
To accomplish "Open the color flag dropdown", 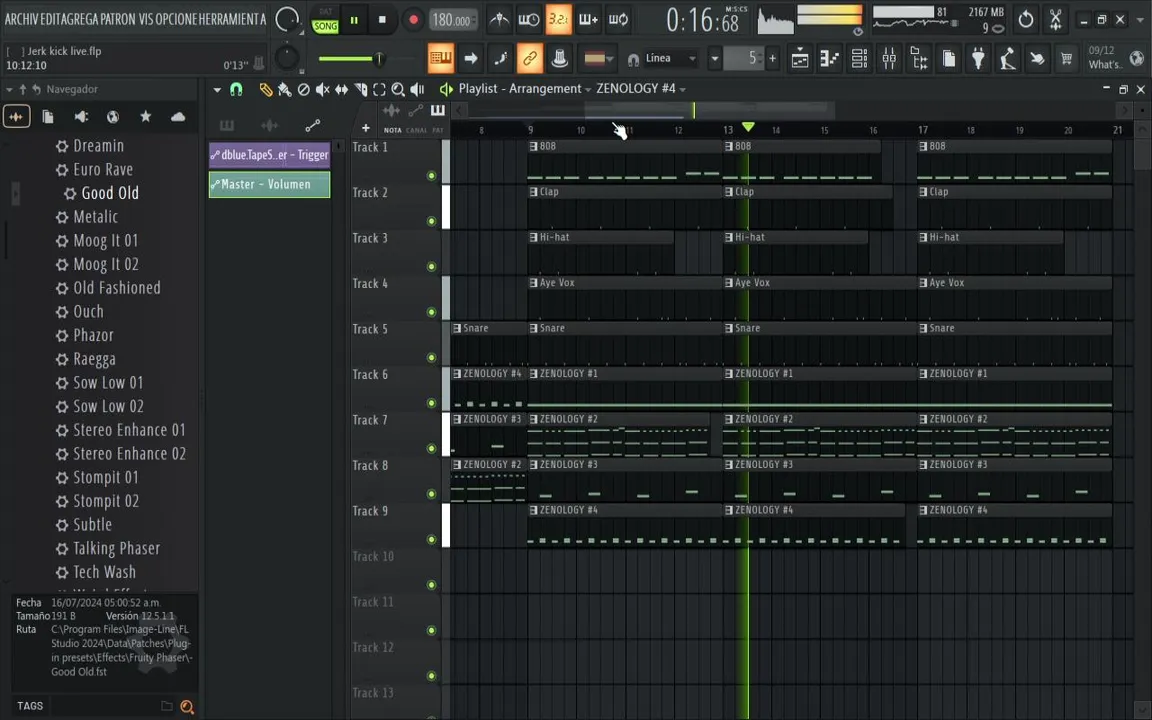I will (599, 58).
